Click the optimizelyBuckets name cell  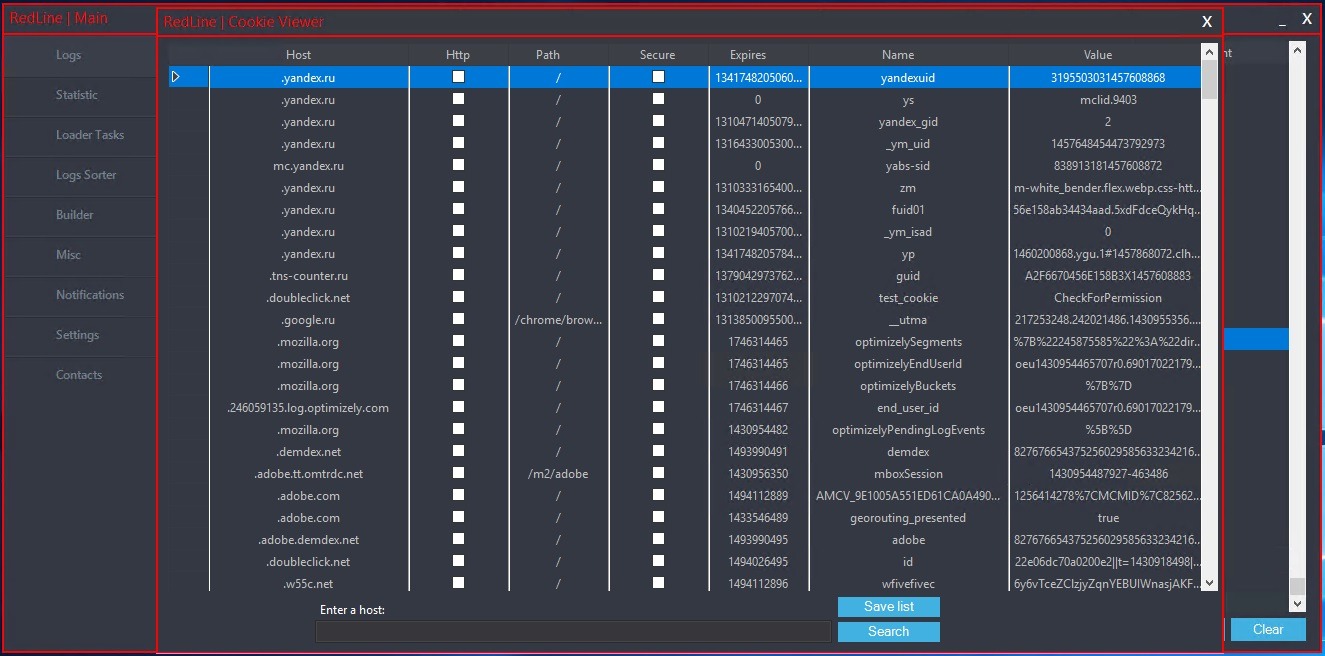(x=908, y=385)
